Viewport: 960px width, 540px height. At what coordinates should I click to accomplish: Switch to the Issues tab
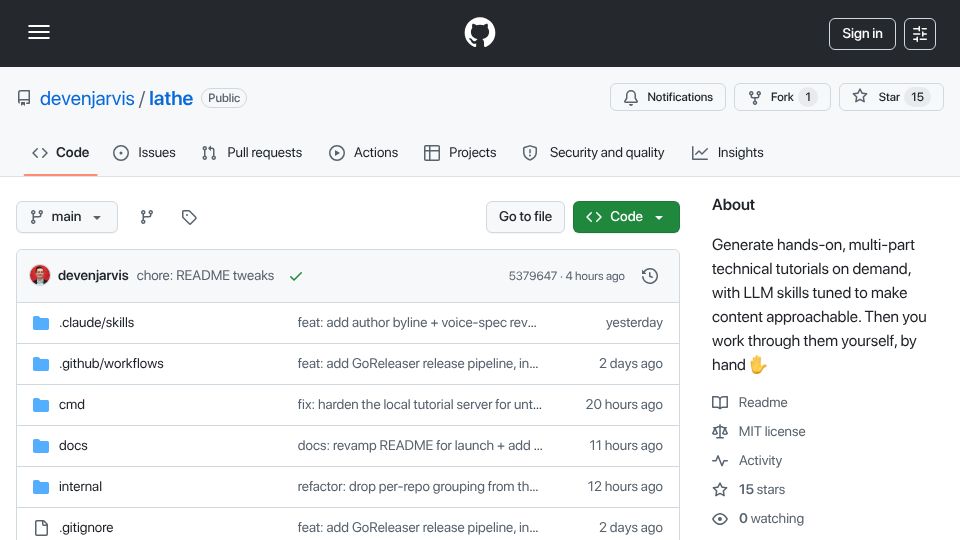pos(144,153)
